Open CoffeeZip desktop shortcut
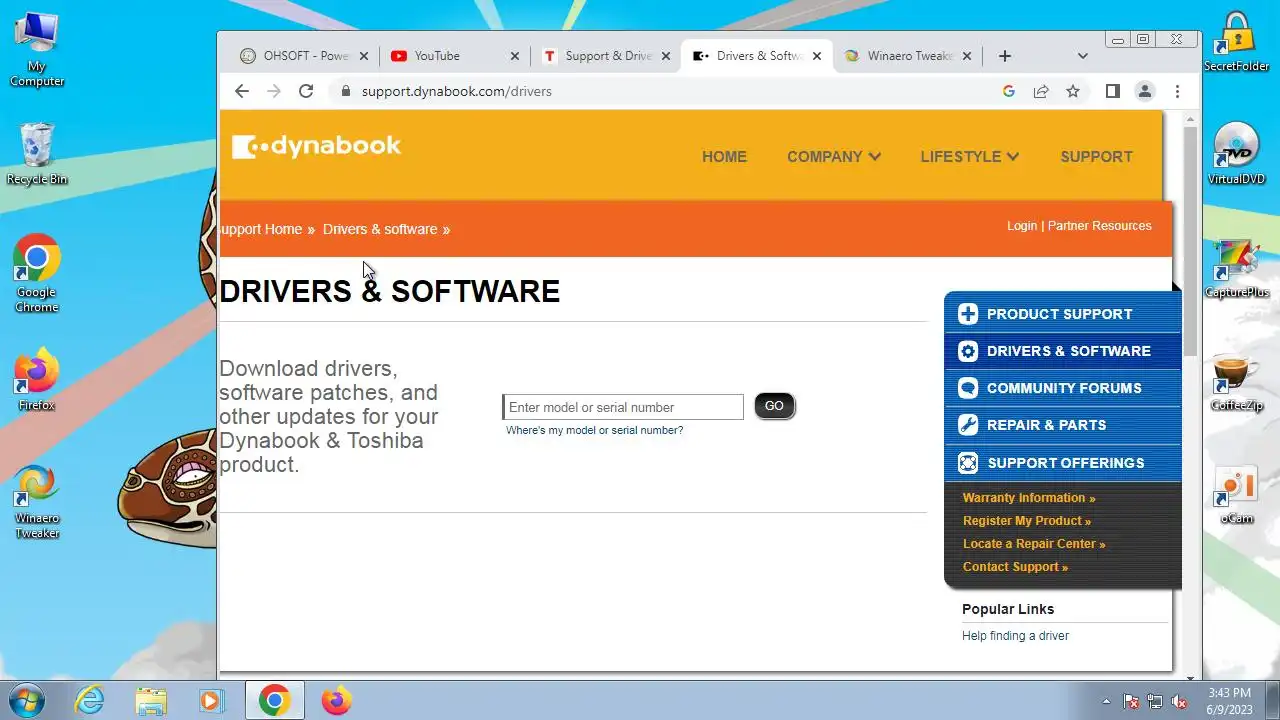This screenshot has width=1280, height=720. coord(1236,381)
